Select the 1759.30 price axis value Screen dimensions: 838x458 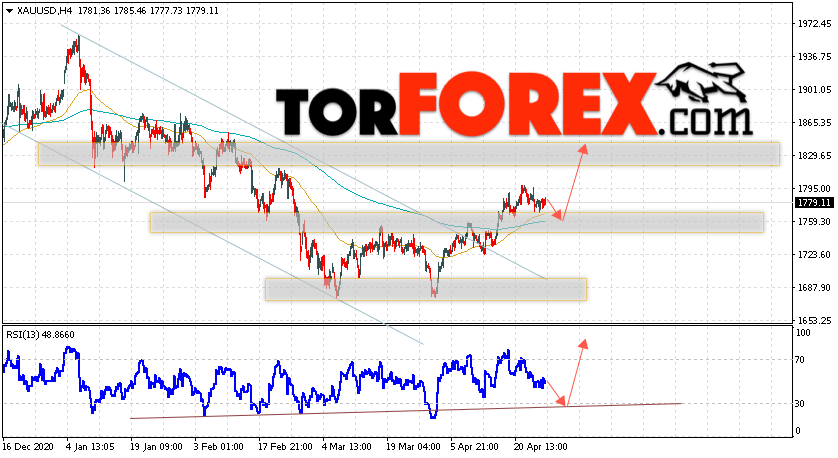(x=814, y=221)
